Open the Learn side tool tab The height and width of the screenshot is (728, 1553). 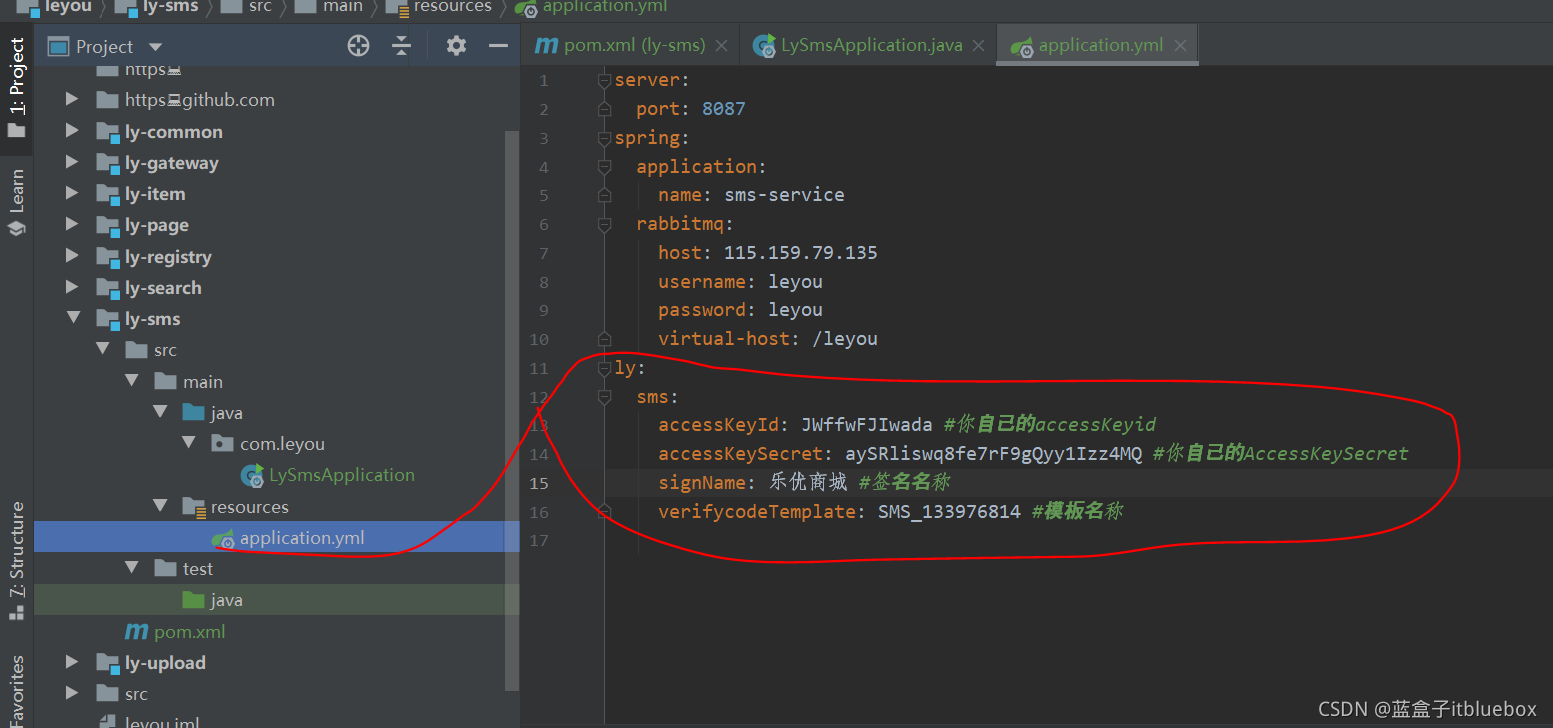(x=16, y=203)
